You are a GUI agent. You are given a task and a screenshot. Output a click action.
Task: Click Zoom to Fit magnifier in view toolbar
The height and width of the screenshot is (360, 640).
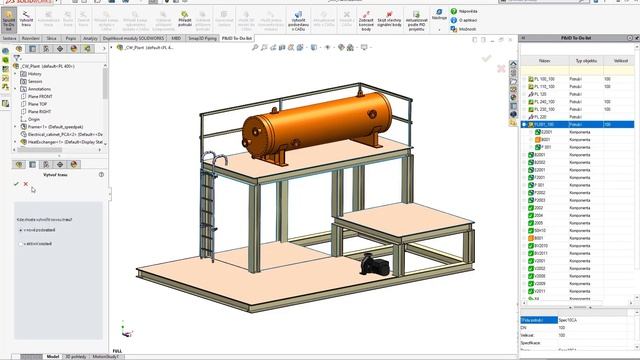tap(255, 48)
